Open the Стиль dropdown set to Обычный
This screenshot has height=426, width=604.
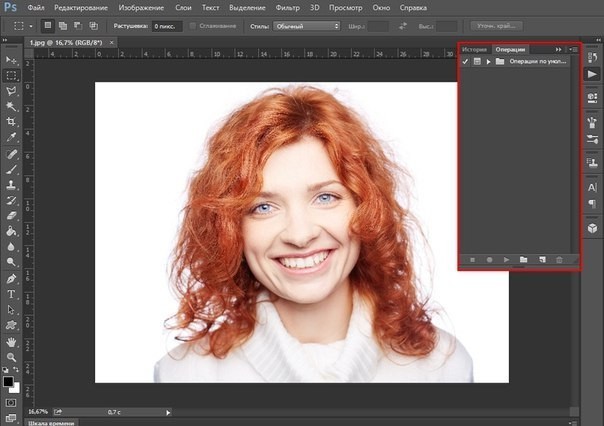(x=307, y=26)
